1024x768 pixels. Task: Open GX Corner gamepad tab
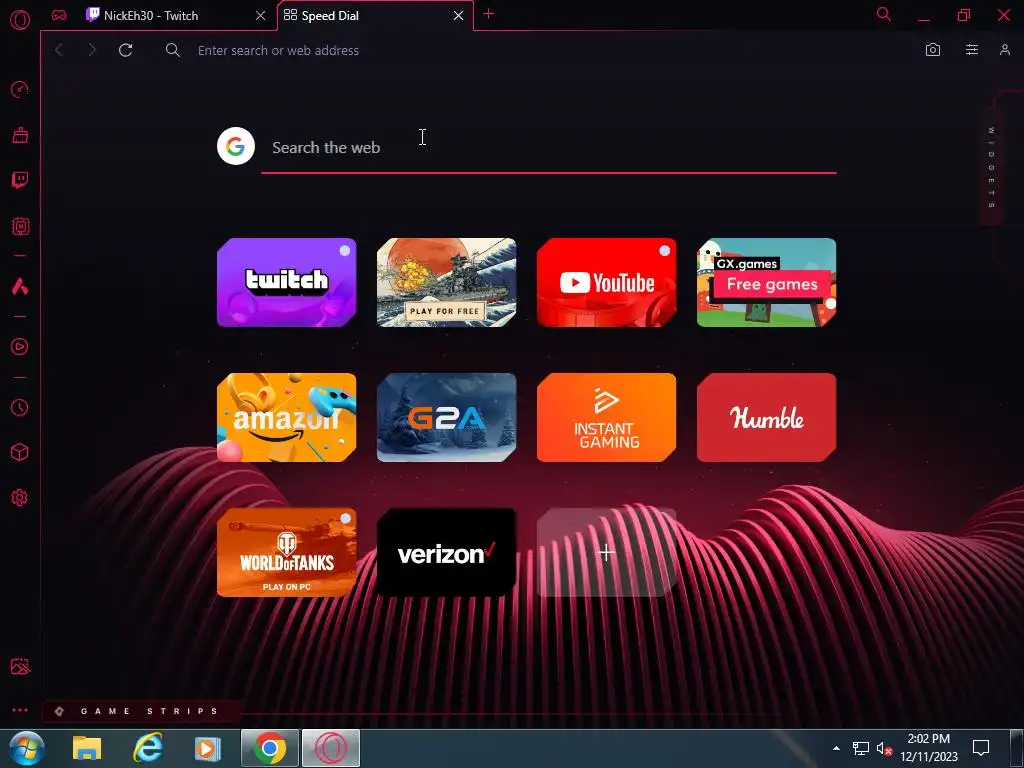pyautogui.click(x=59, y=15)
